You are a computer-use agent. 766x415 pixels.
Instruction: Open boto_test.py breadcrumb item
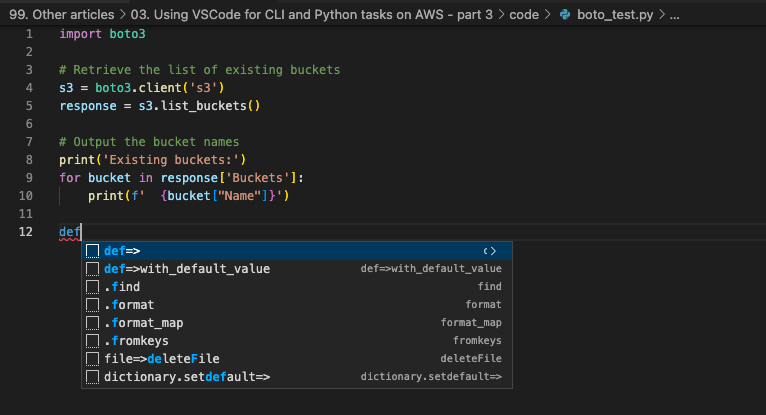(x=615, y=15)
